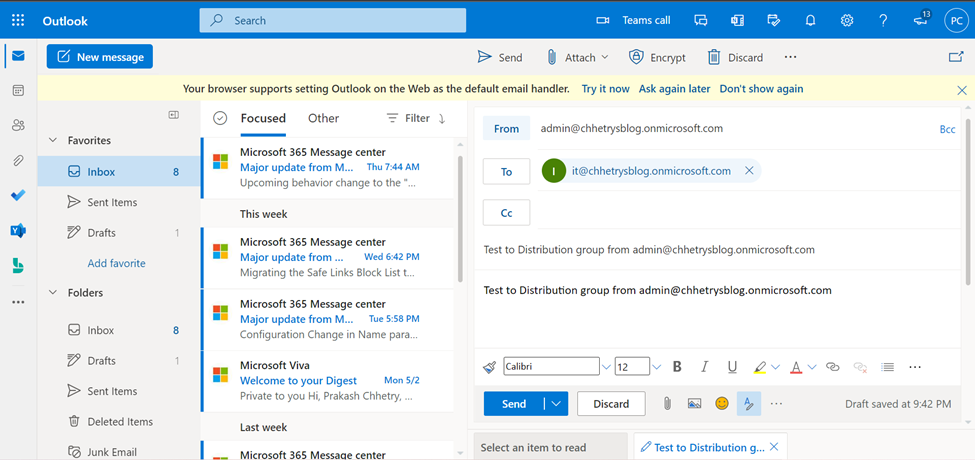Screen dimensions: 975x460
Task: Toggle formatting options button
Action: click(749, 403)
